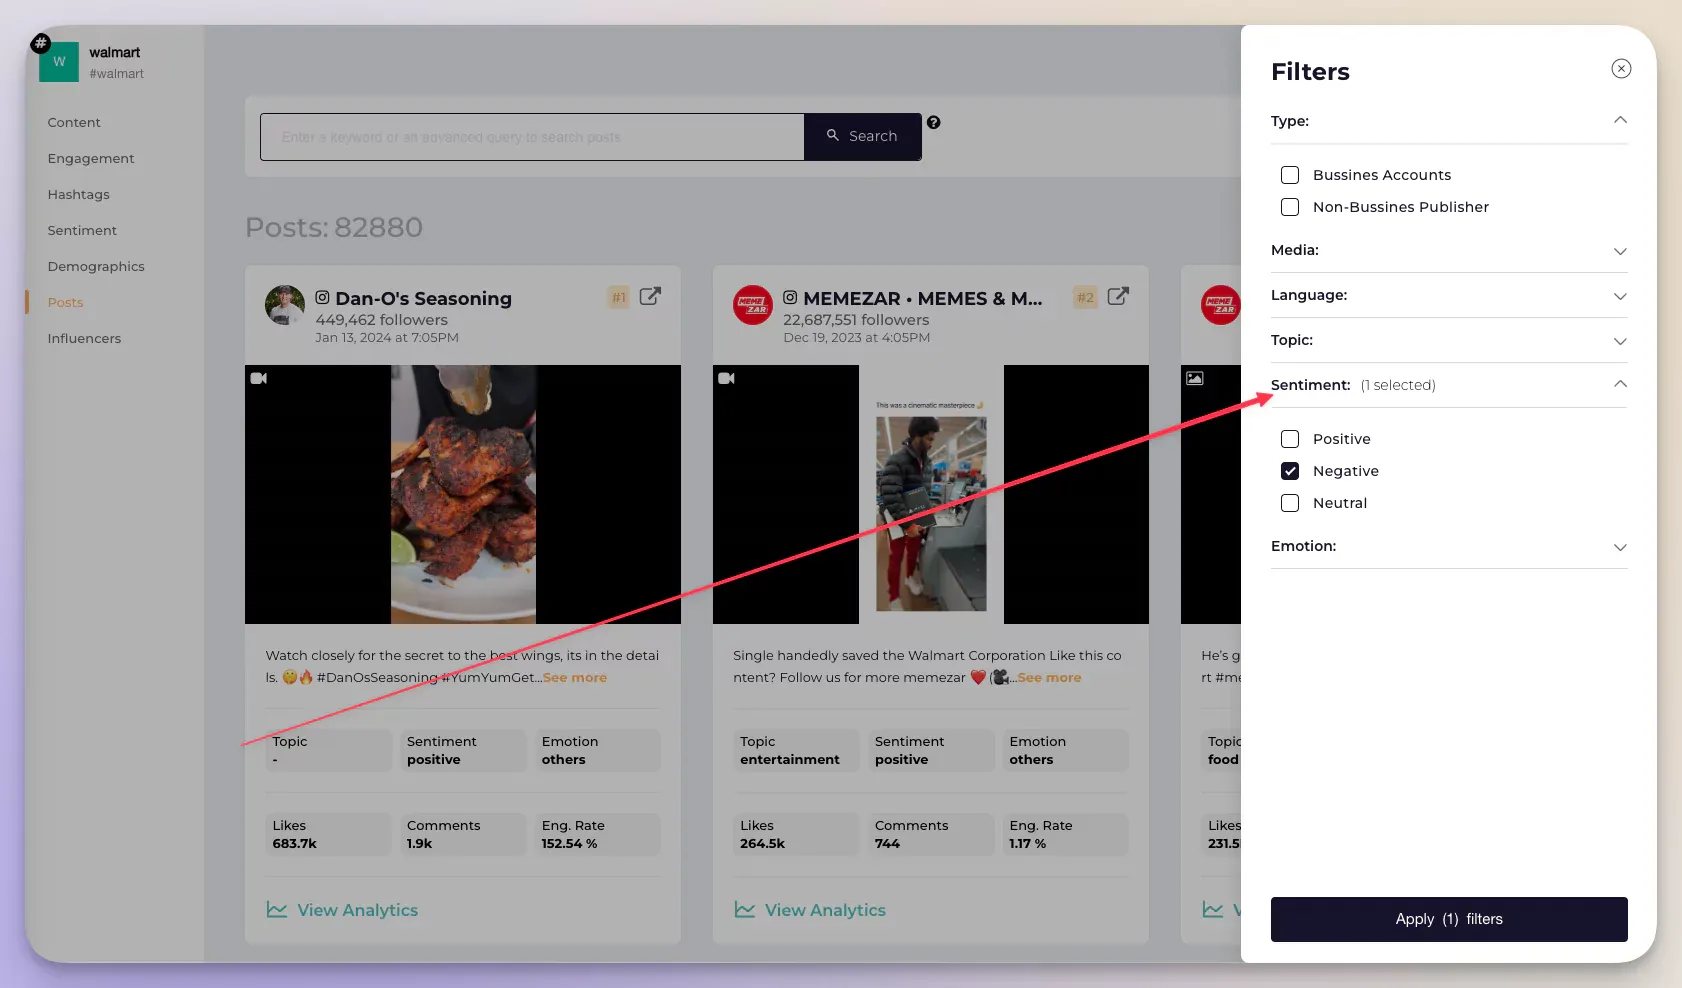Click the chart icon beside MEMEZAR View Analytics

pyautogui.click(x=745, y=909)
